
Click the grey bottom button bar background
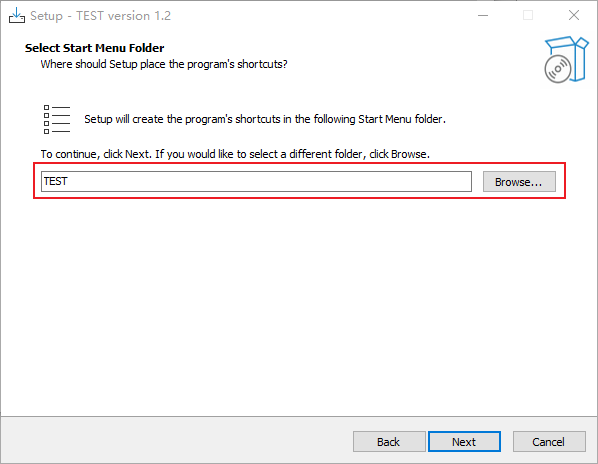[175, 440]
